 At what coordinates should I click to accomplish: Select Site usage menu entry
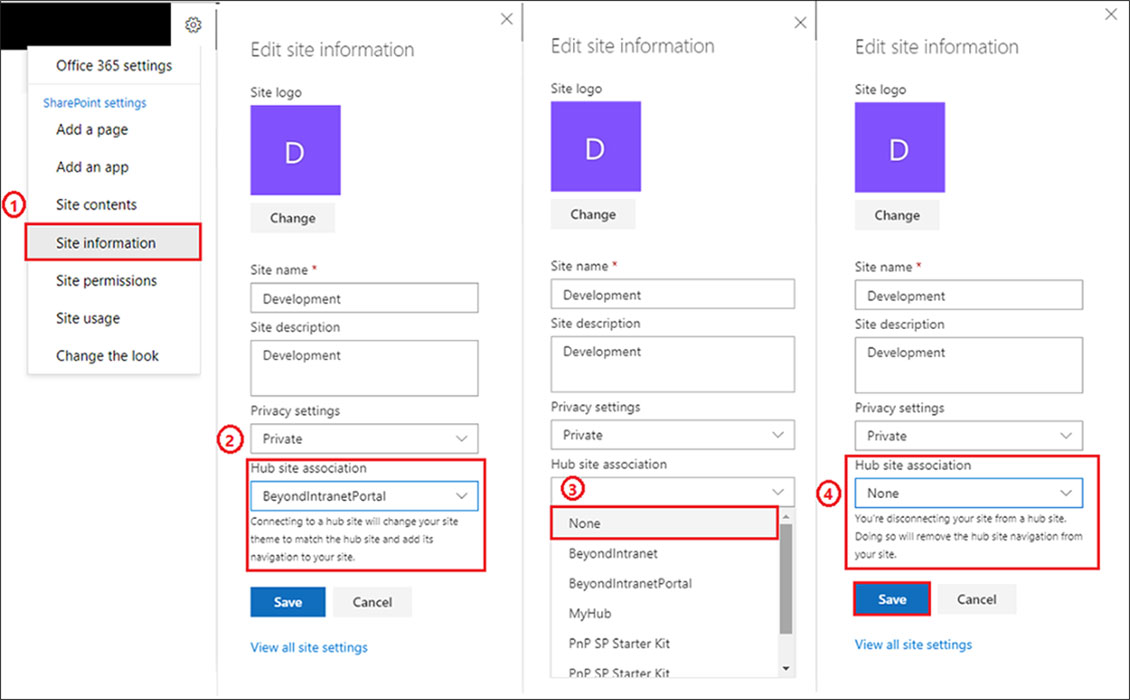coord(88,319)
